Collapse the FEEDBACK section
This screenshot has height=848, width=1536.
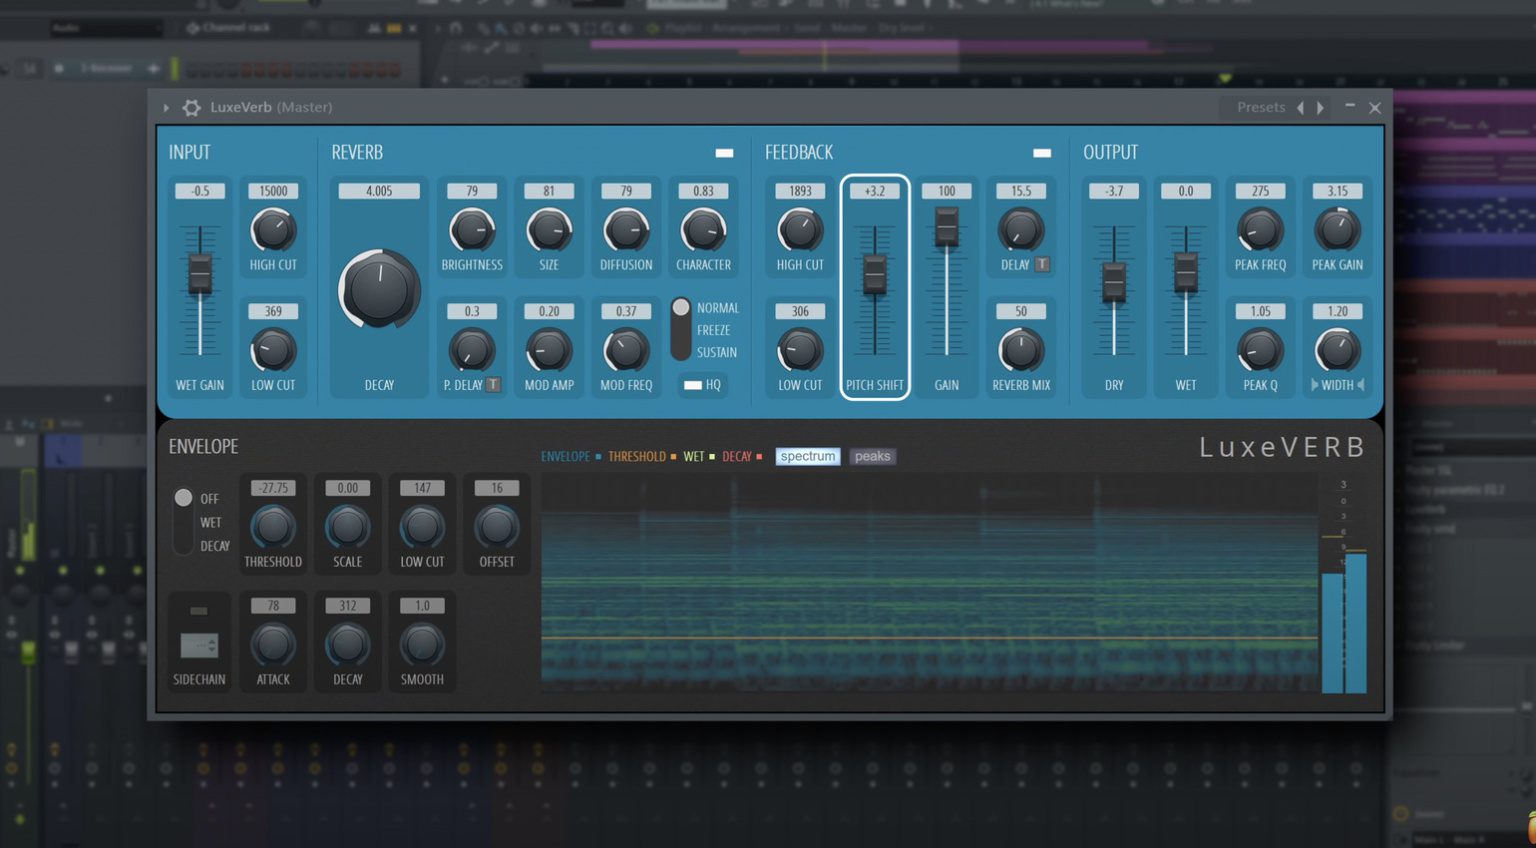click(1042, 152)
